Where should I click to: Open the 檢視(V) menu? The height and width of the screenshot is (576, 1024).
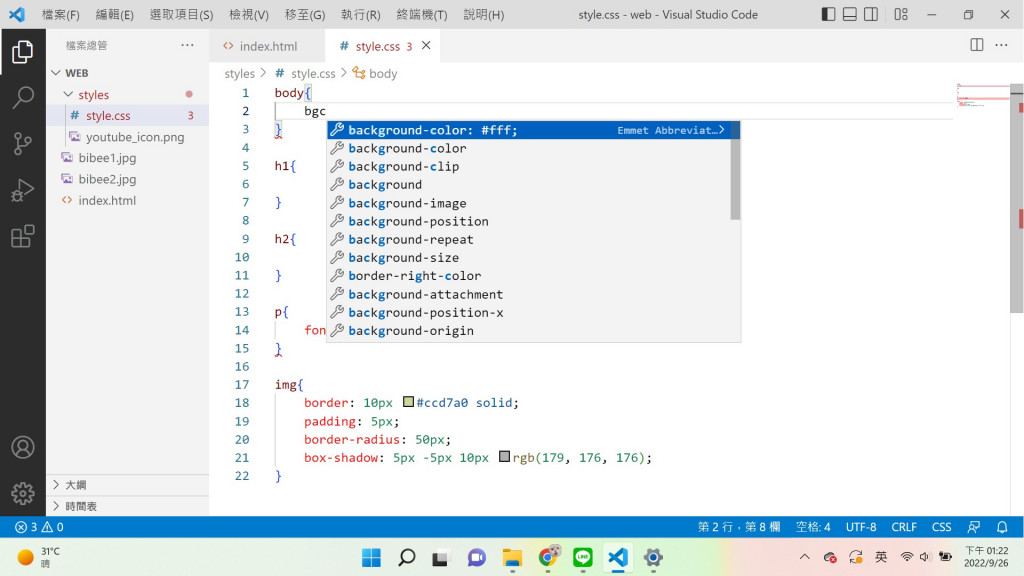(249, 14)
